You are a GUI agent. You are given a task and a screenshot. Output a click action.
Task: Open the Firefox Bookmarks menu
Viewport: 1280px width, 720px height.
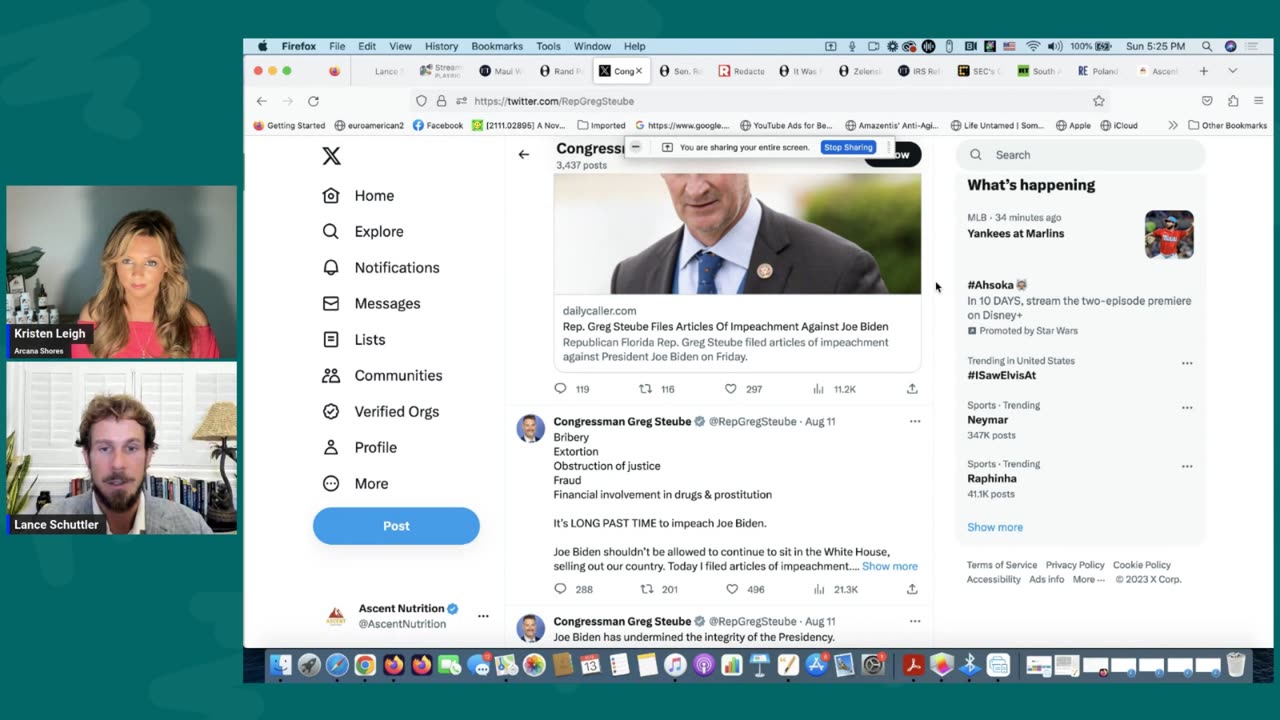497,46
